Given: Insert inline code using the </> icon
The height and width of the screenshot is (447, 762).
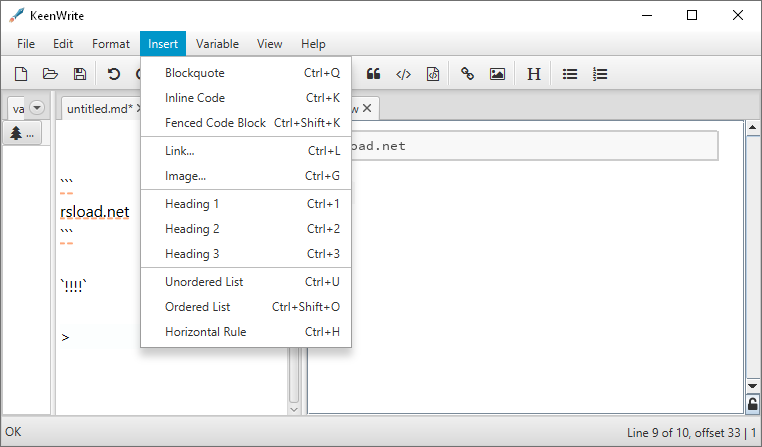Looking at the screenshot, I should [x=403, y=74].
